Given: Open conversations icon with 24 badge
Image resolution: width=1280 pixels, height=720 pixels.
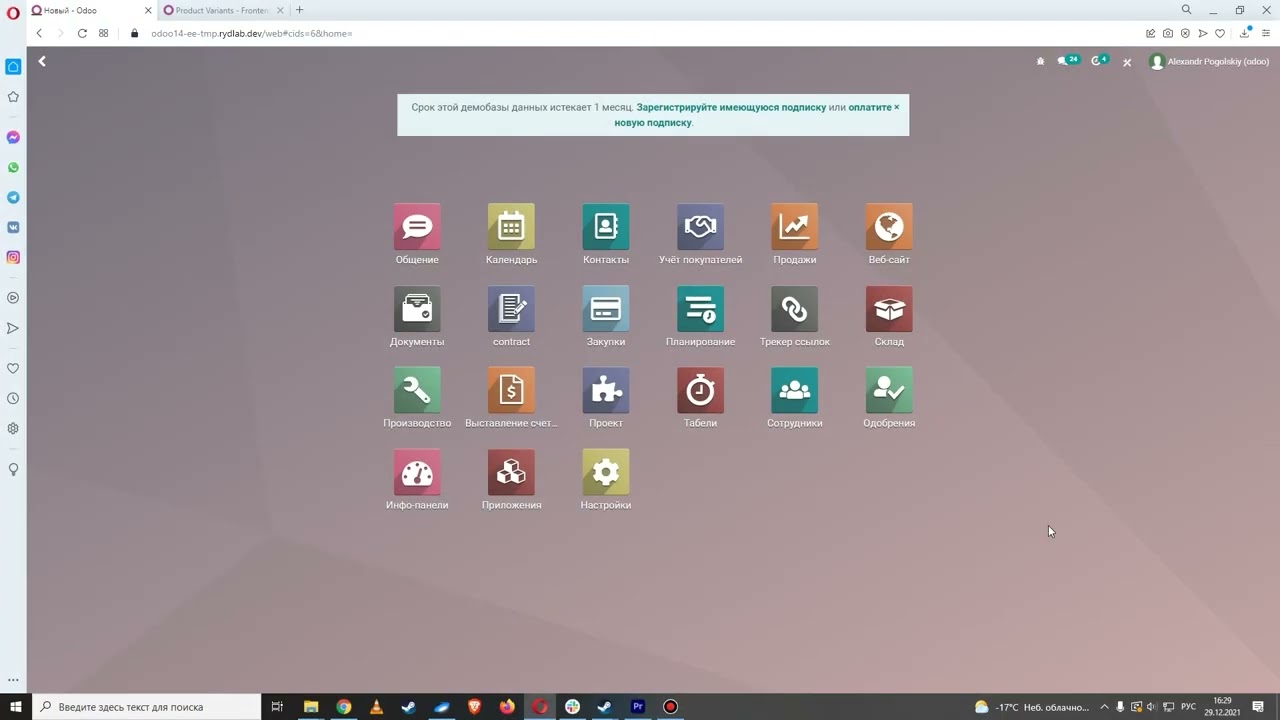Looking at the screenshot, I should tap(1068, 61).
